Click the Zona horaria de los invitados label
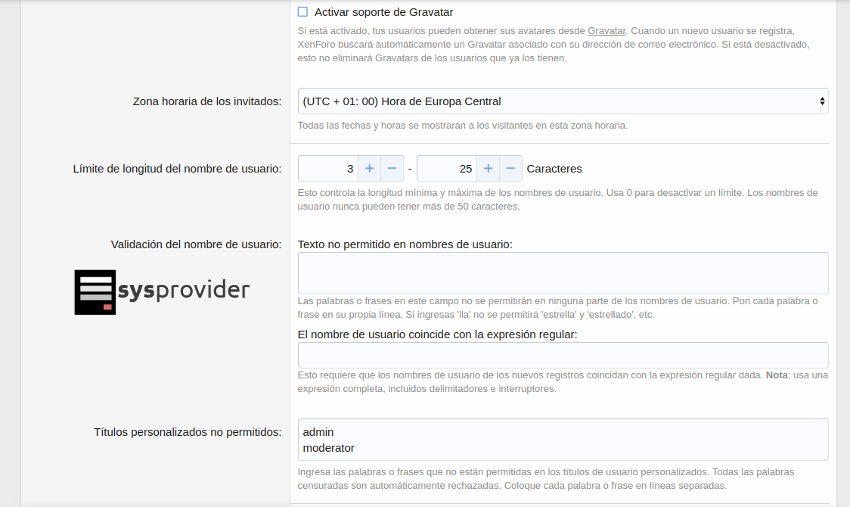 coord(207,101)
